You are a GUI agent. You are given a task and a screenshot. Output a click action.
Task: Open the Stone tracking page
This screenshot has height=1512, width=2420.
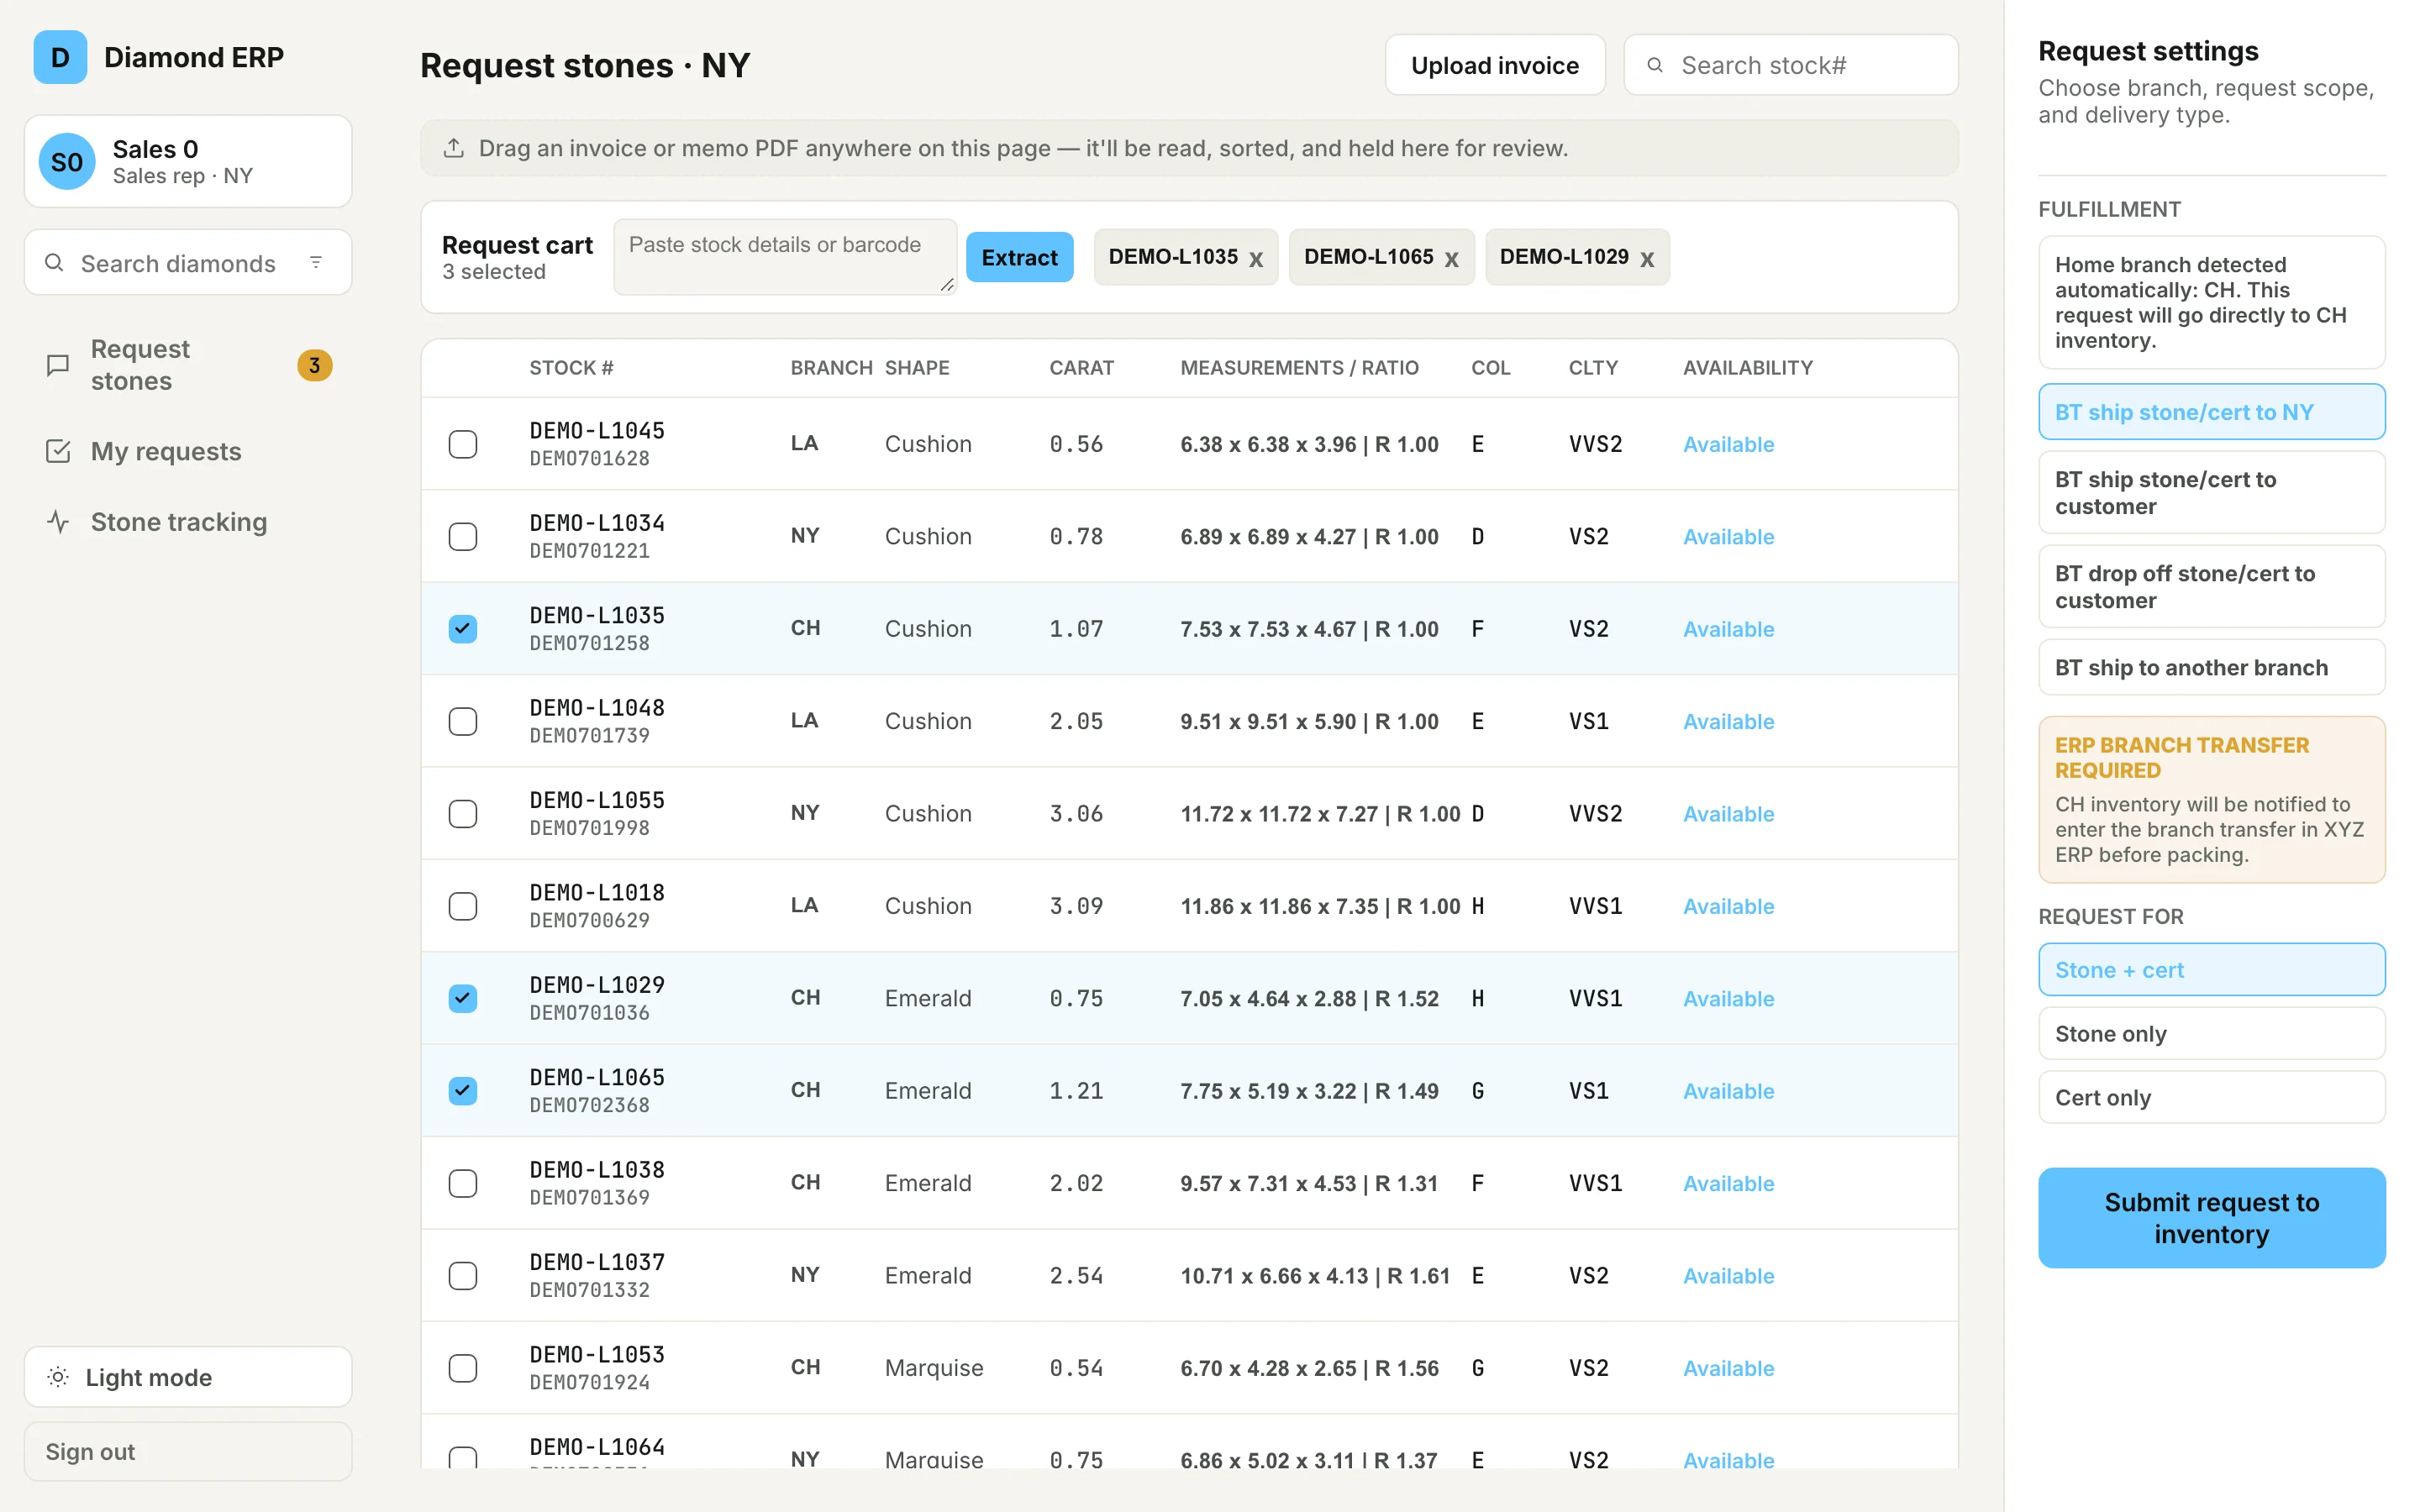tap(188, 522)
